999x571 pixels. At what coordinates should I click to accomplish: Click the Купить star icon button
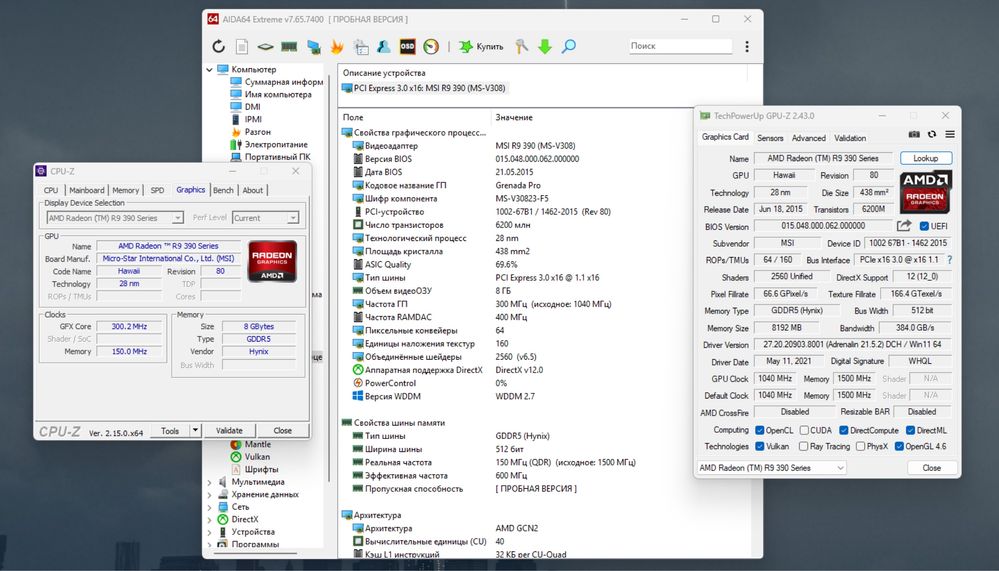[482, 46]
